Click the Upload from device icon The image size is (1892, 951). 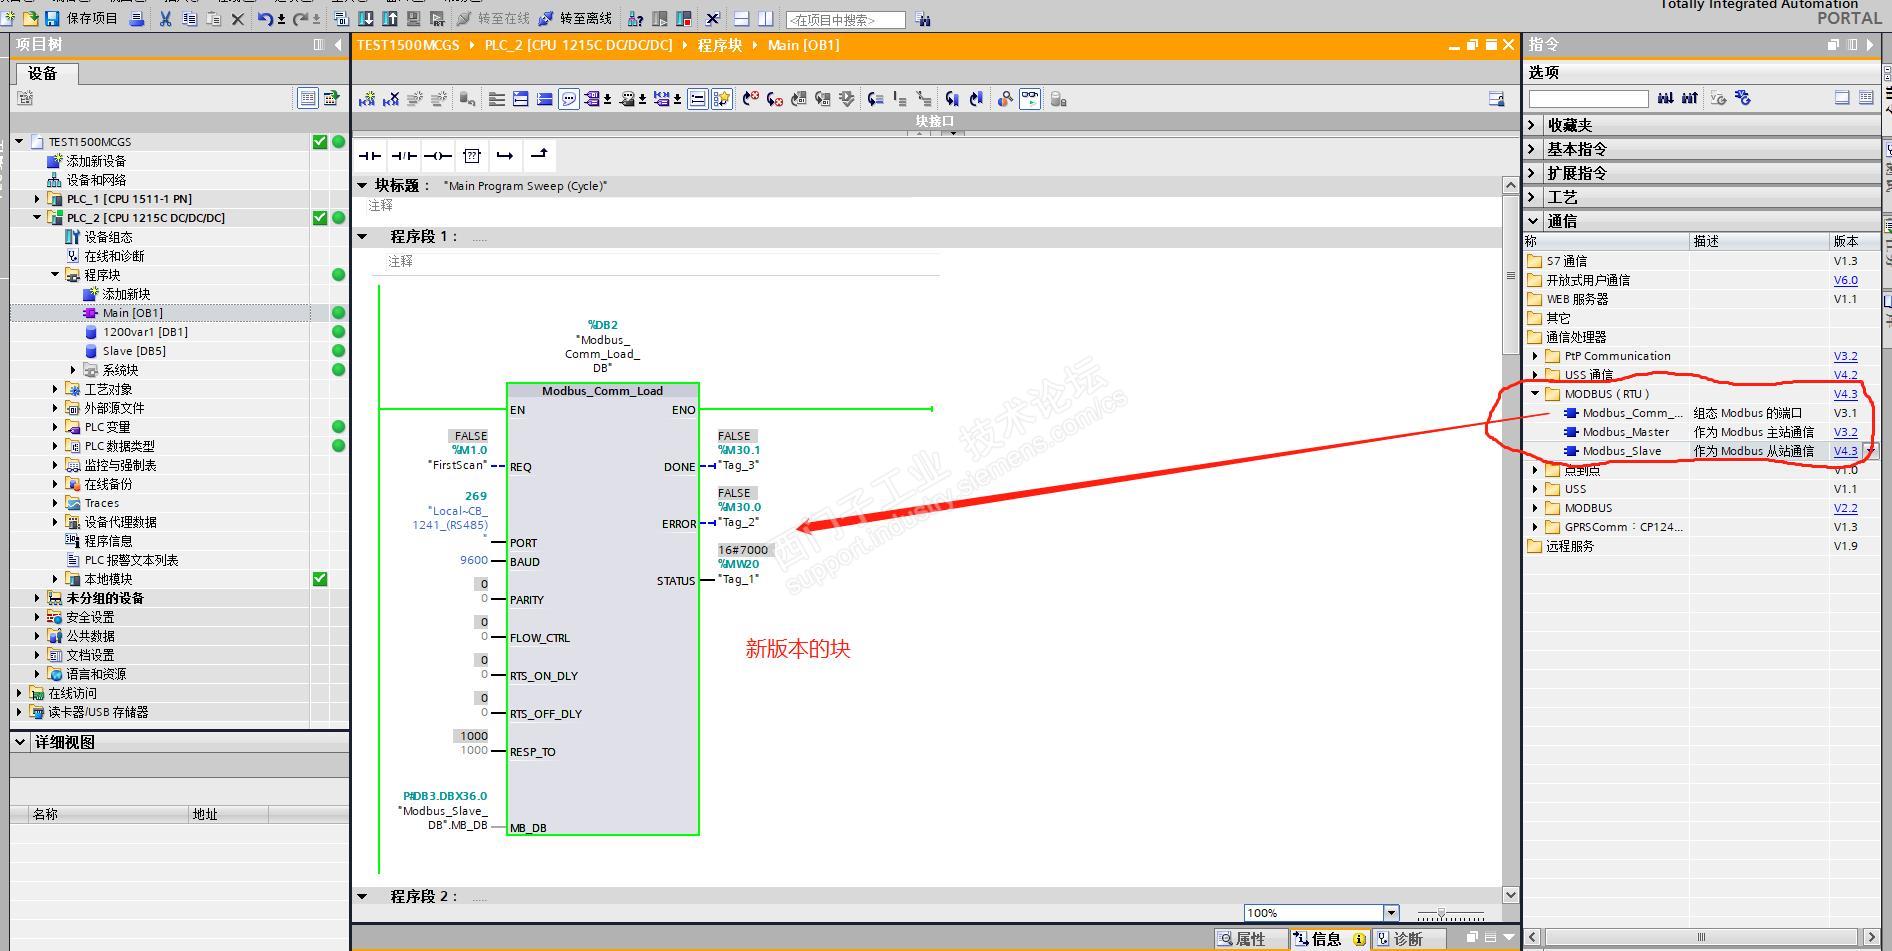[390, 18]
